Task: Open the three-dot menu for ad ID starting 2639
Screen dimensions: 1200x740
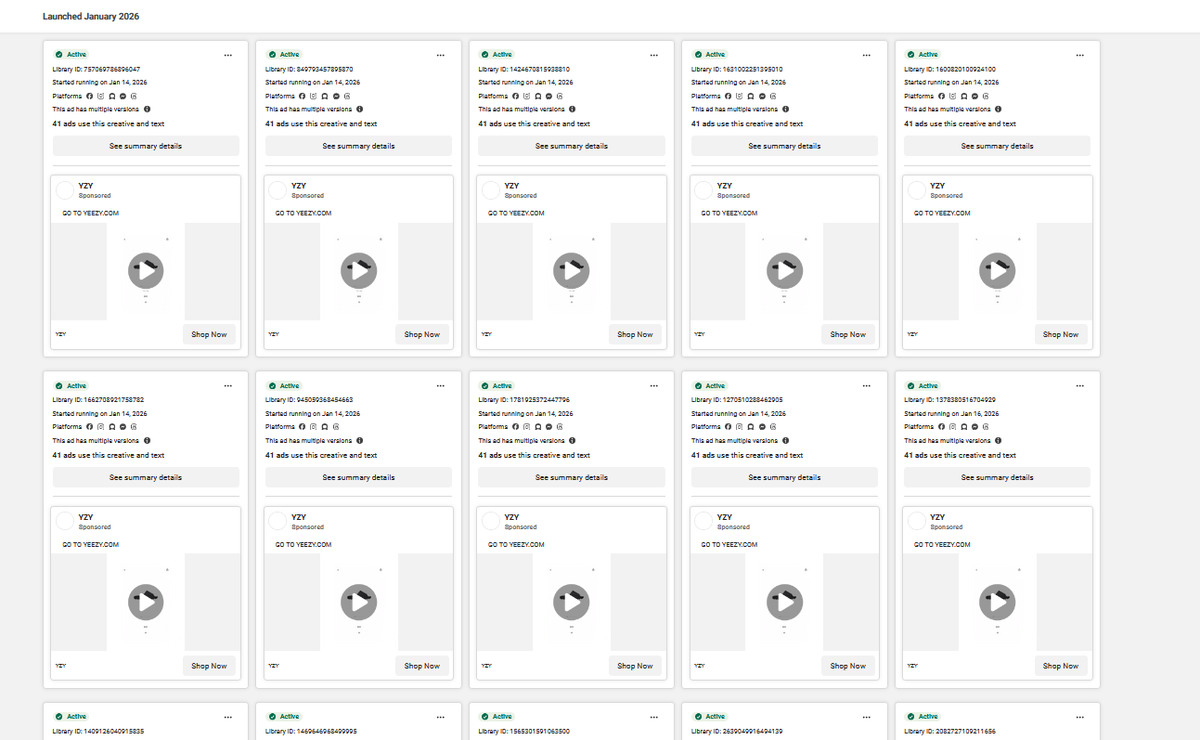Action: (x=867, y=717)
